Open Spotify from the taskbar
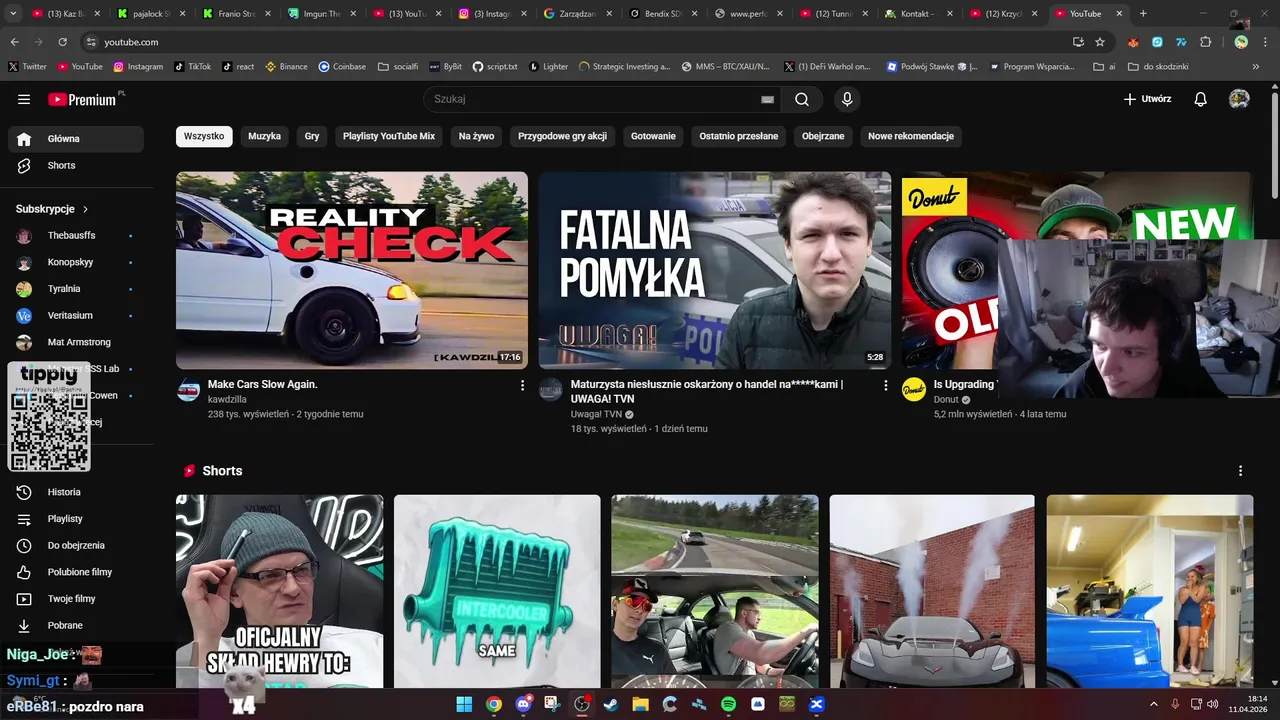The height and width of the screenshot is (720, 1280). click(728, 704)
